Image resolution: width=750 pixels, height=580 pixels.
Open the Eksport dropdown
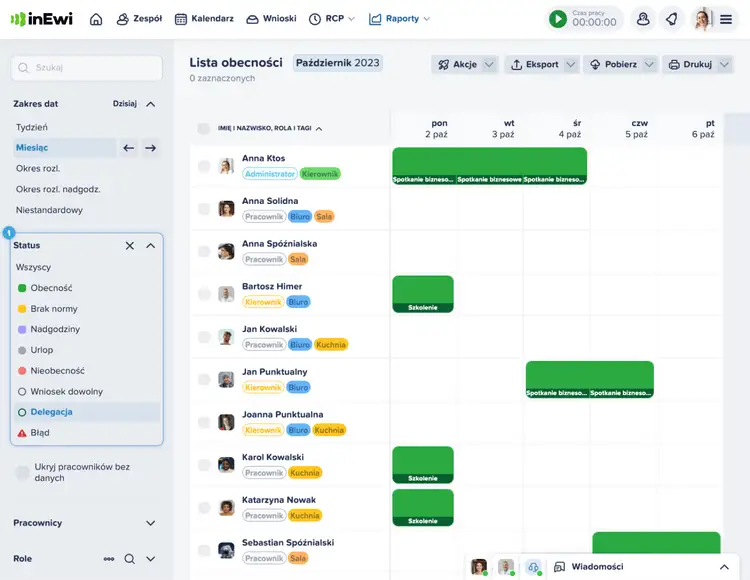[541, 64]
